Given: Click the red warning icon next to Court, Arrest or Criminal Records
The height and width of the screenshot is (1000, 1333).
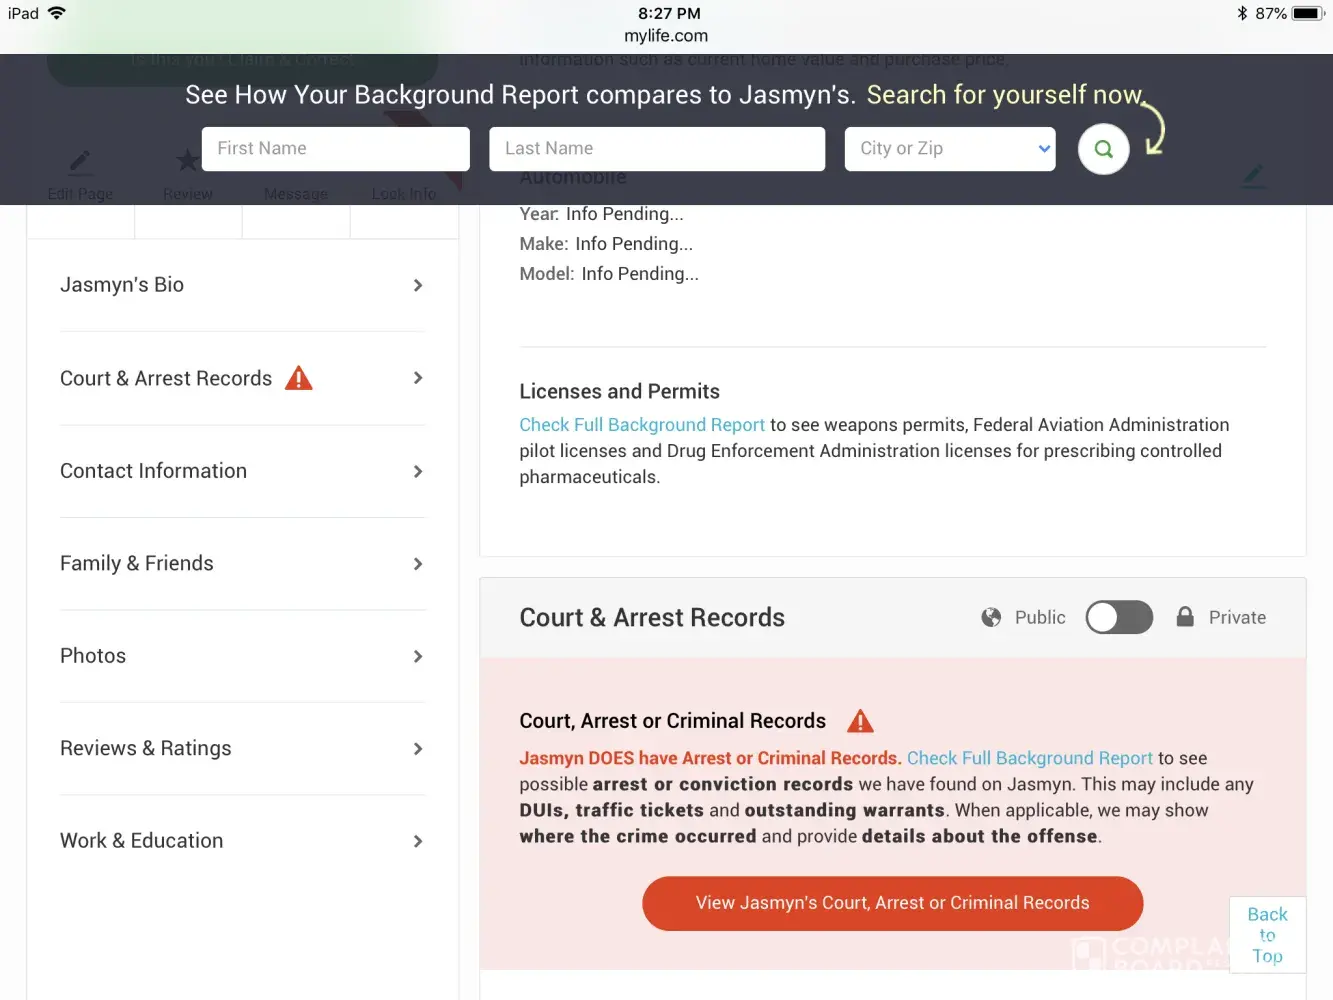Looking at the screenshot, I should click(860, 721).
